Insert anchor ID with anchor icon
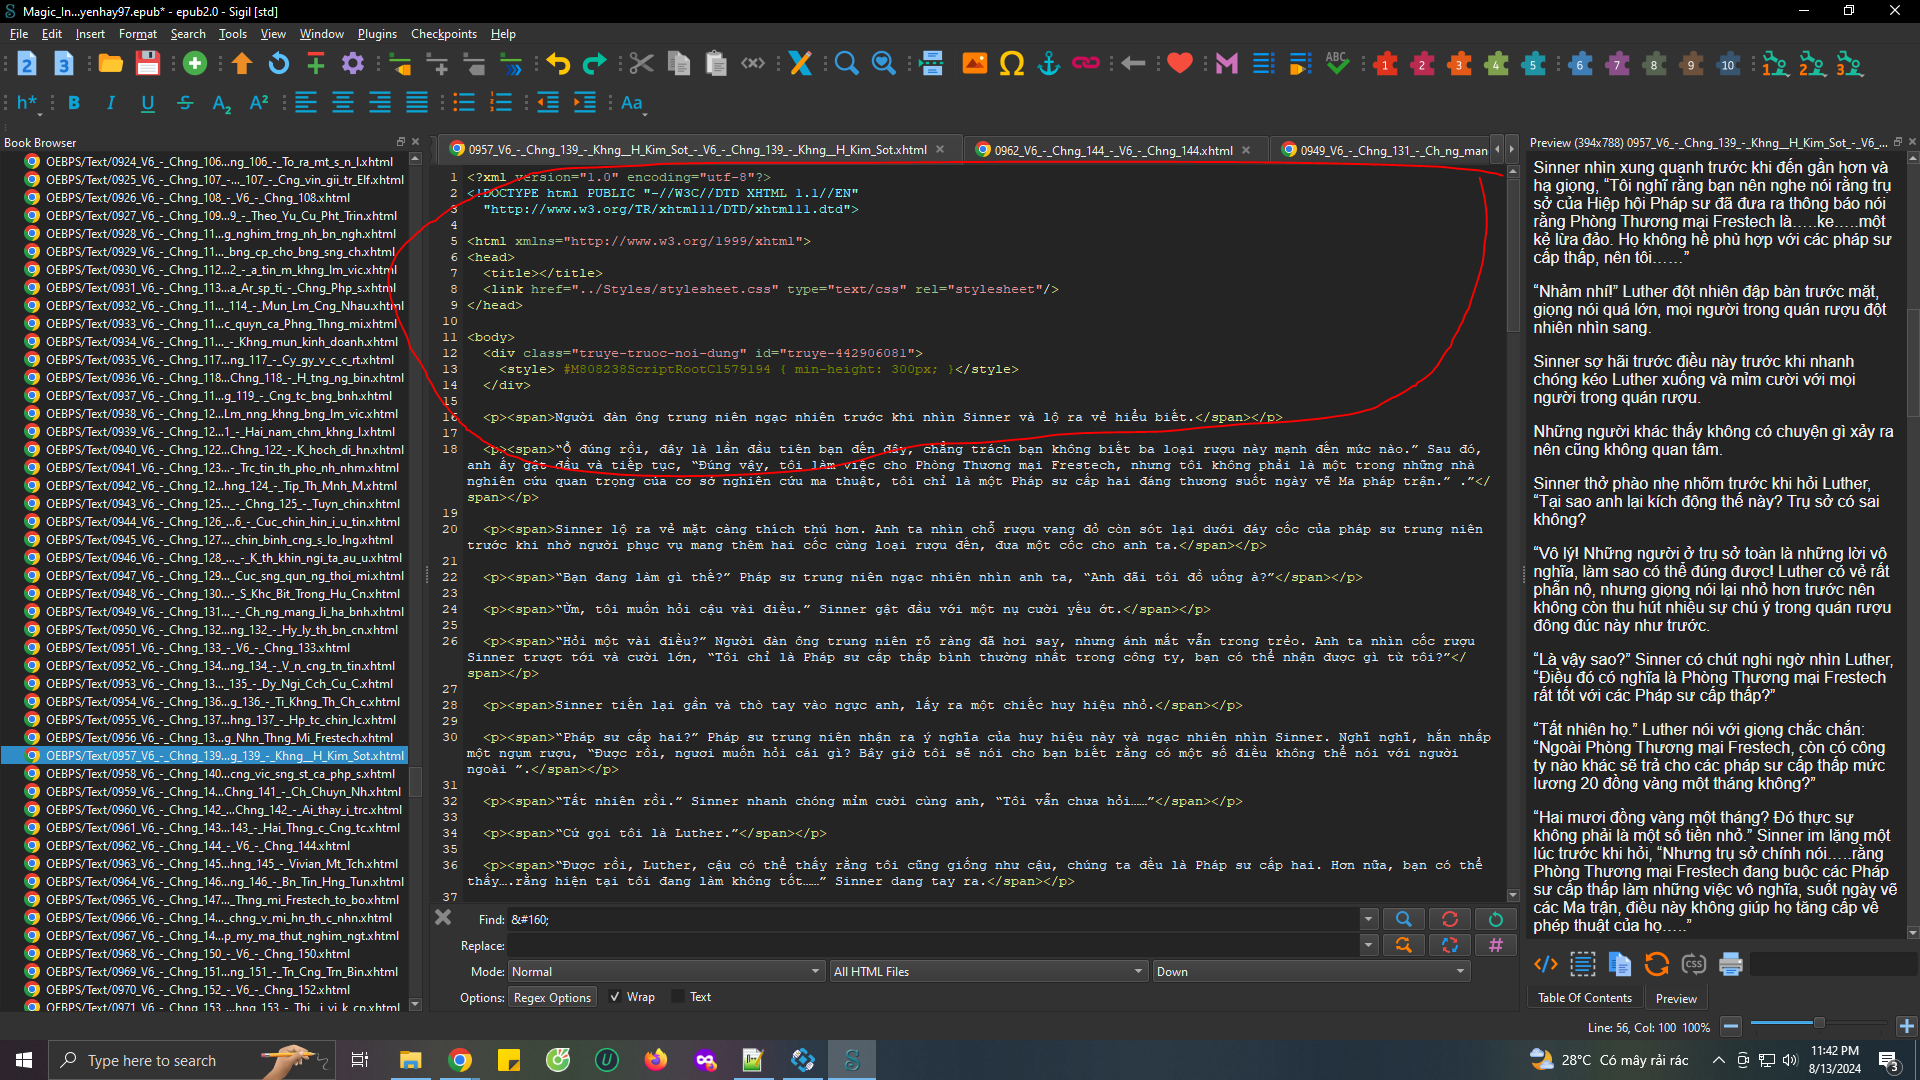 tap(1048, 64)
